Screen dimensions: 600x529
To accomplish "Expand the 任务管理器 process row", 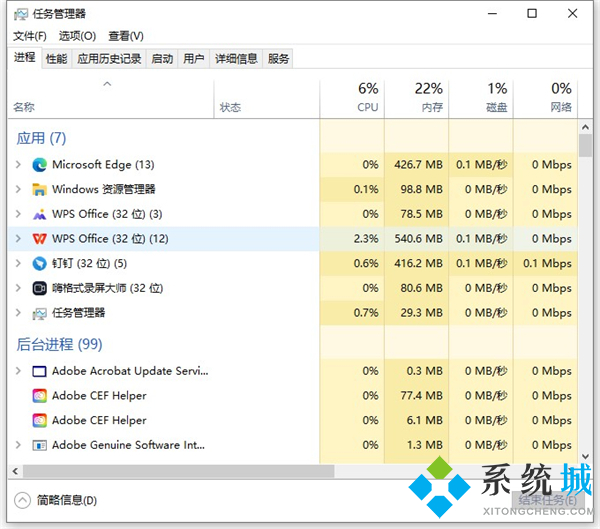I will coord(18,313).
